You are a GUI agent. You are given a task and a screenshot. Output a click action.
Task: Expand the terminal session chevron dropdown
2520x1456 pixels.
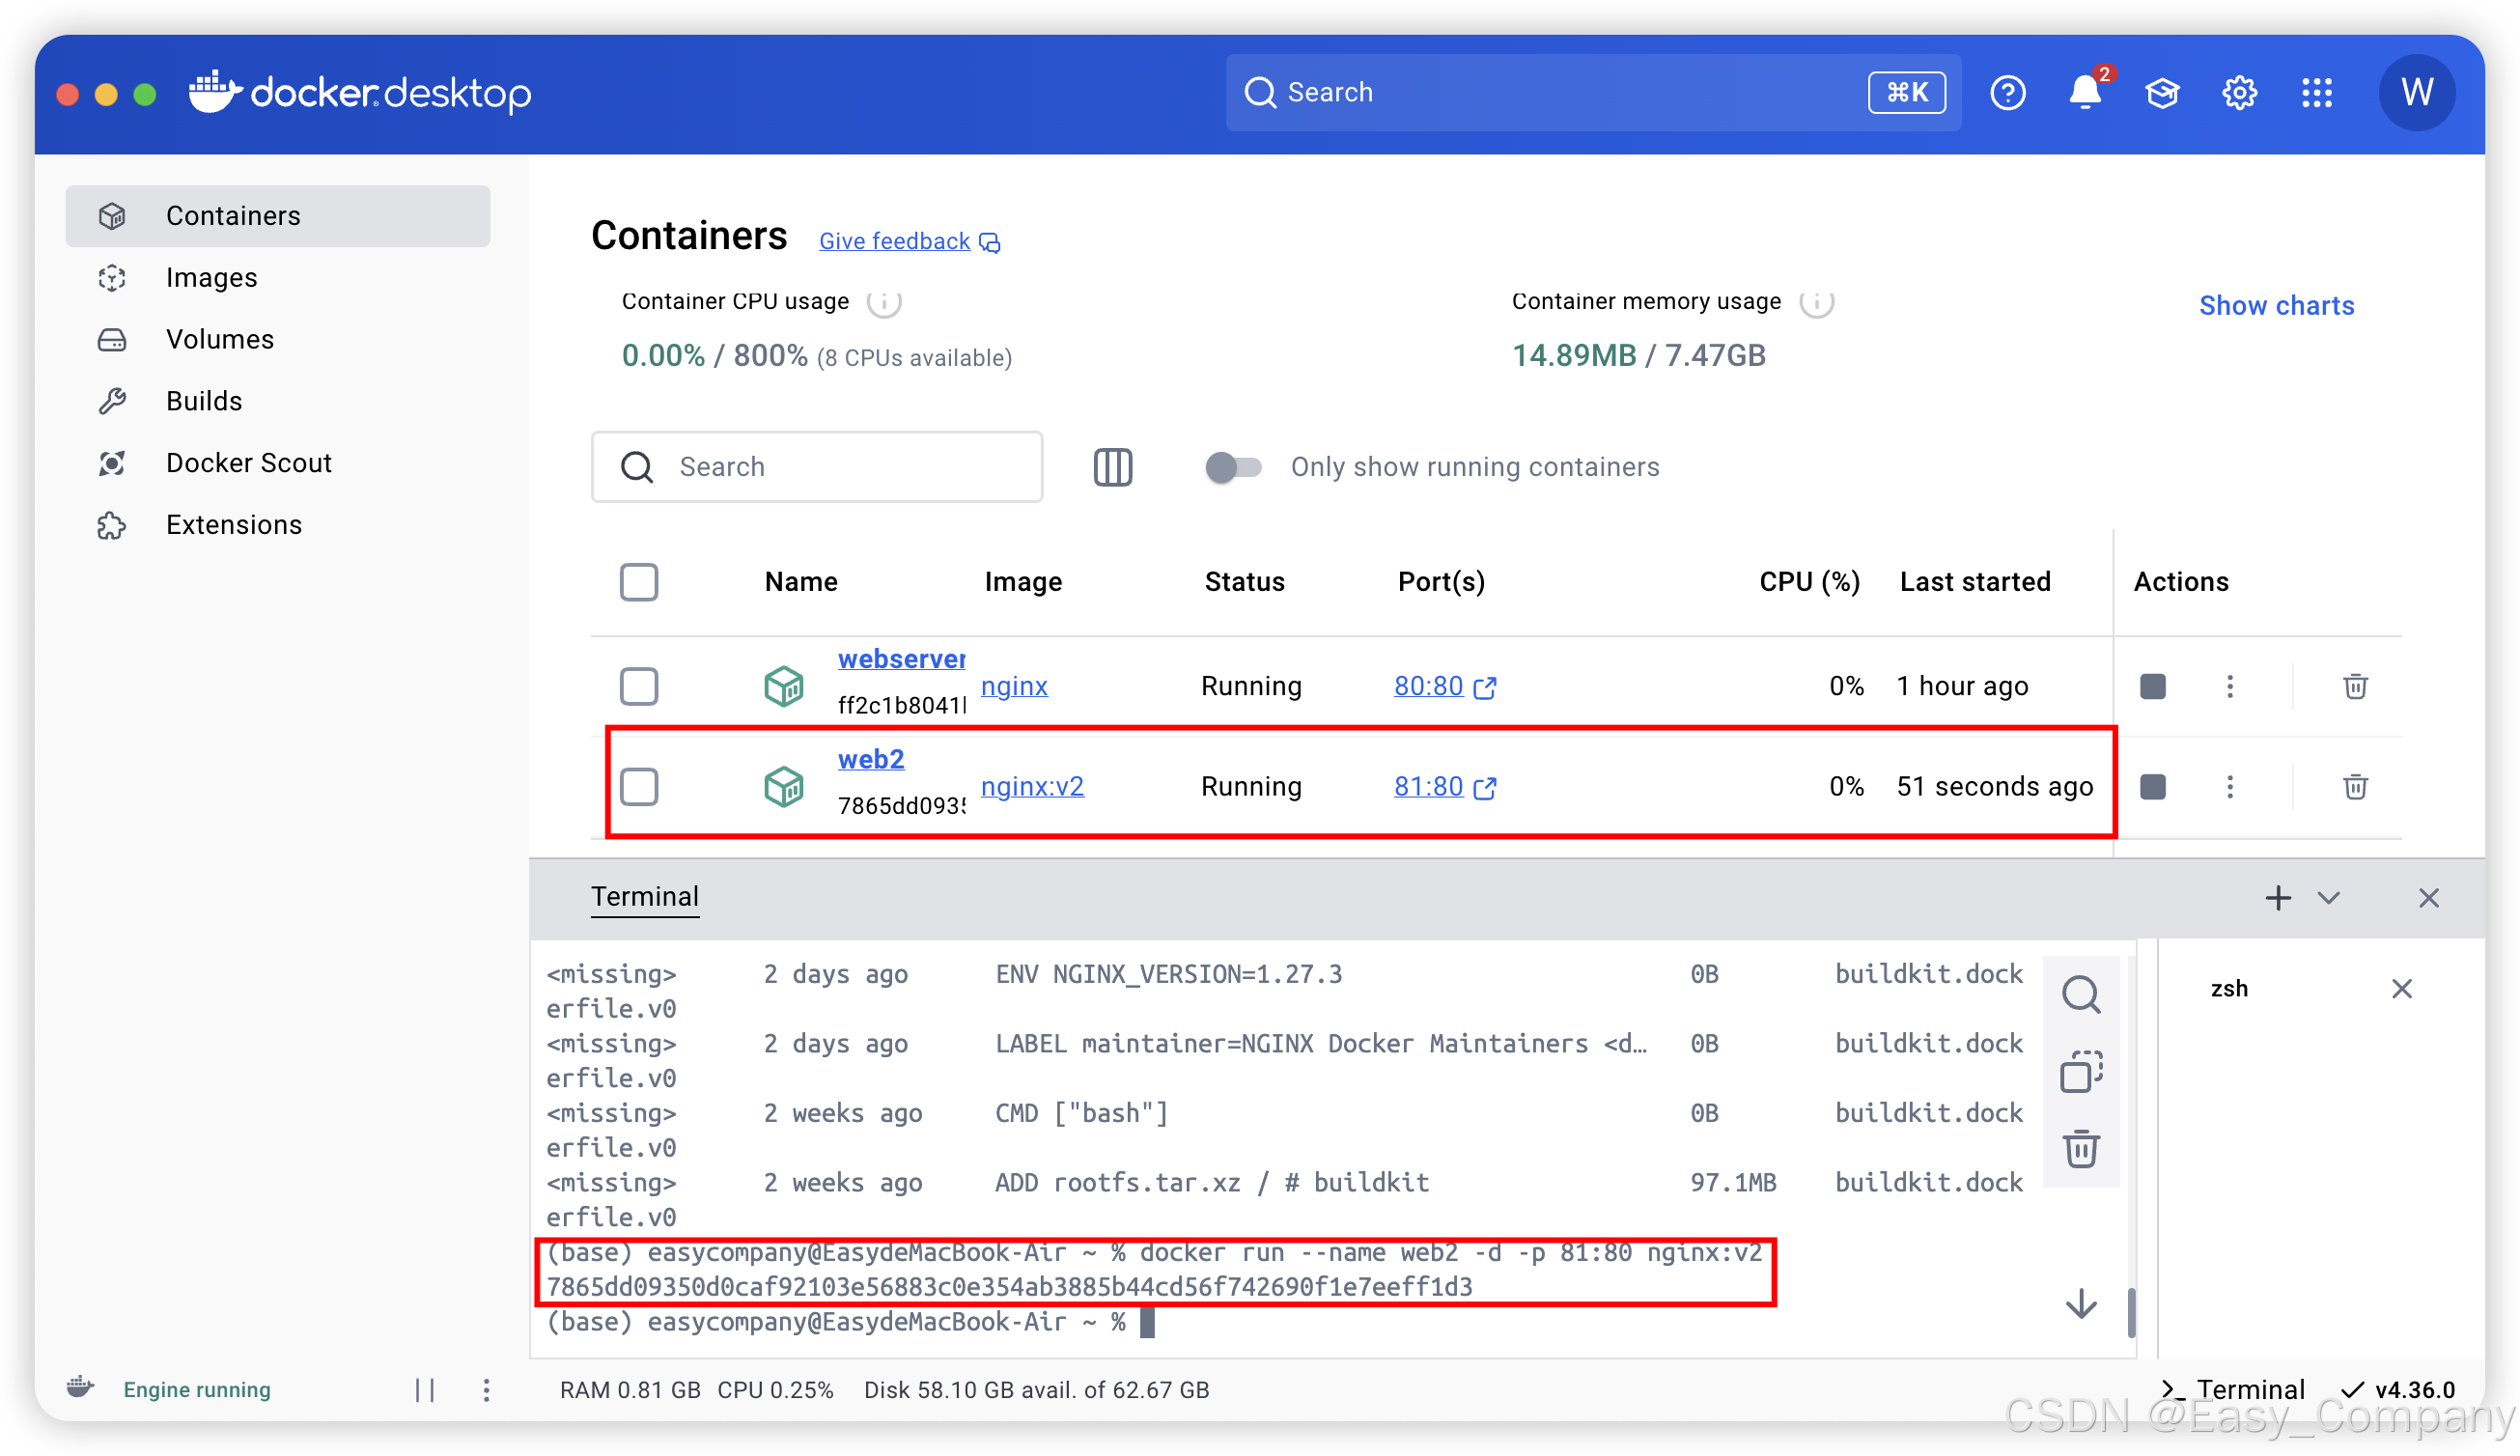pos(2329,898)
